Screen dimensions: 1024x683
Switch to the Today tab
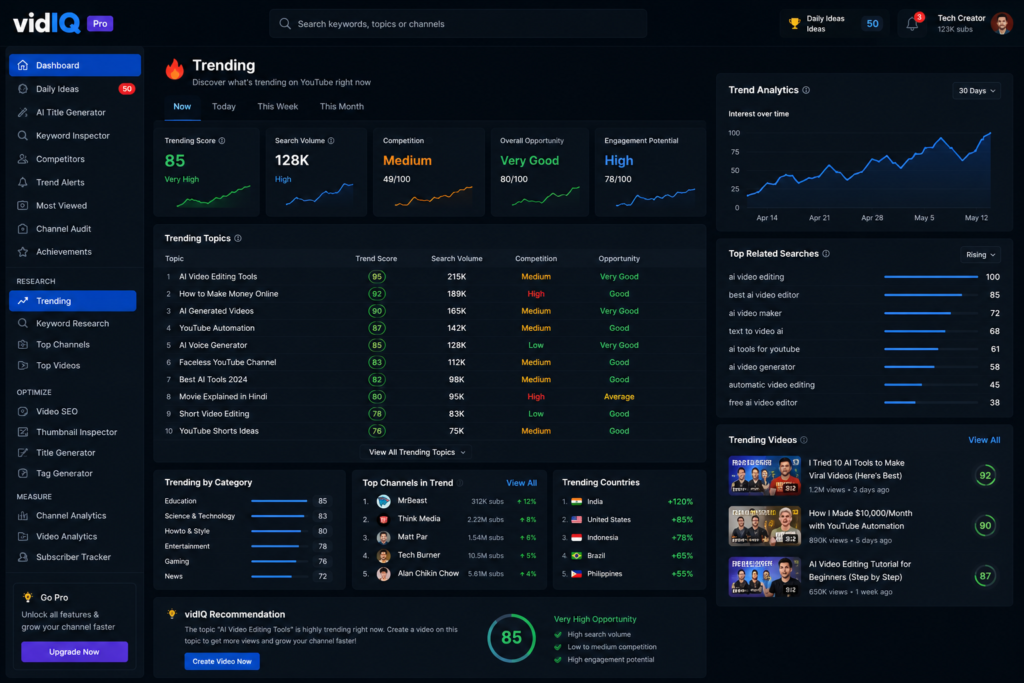coord(224,106)
